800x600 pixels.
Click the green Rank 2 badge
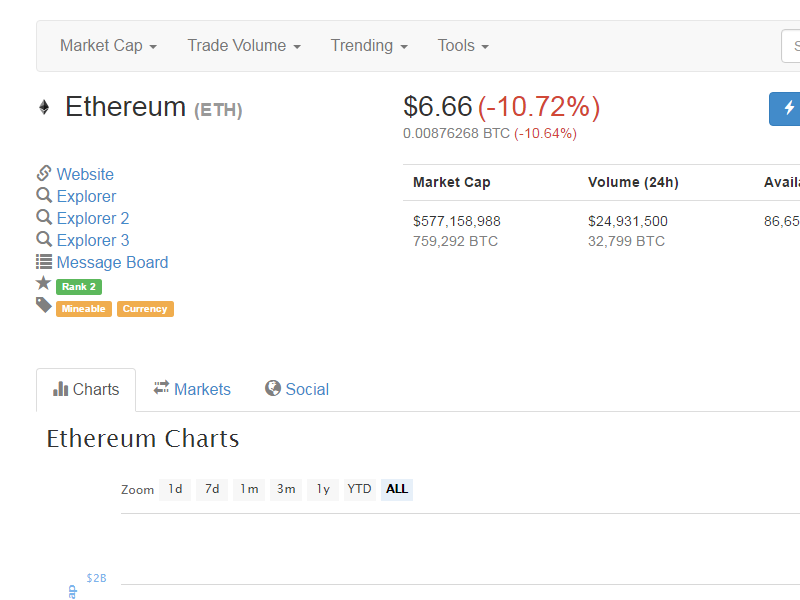[x=79, y=287]
